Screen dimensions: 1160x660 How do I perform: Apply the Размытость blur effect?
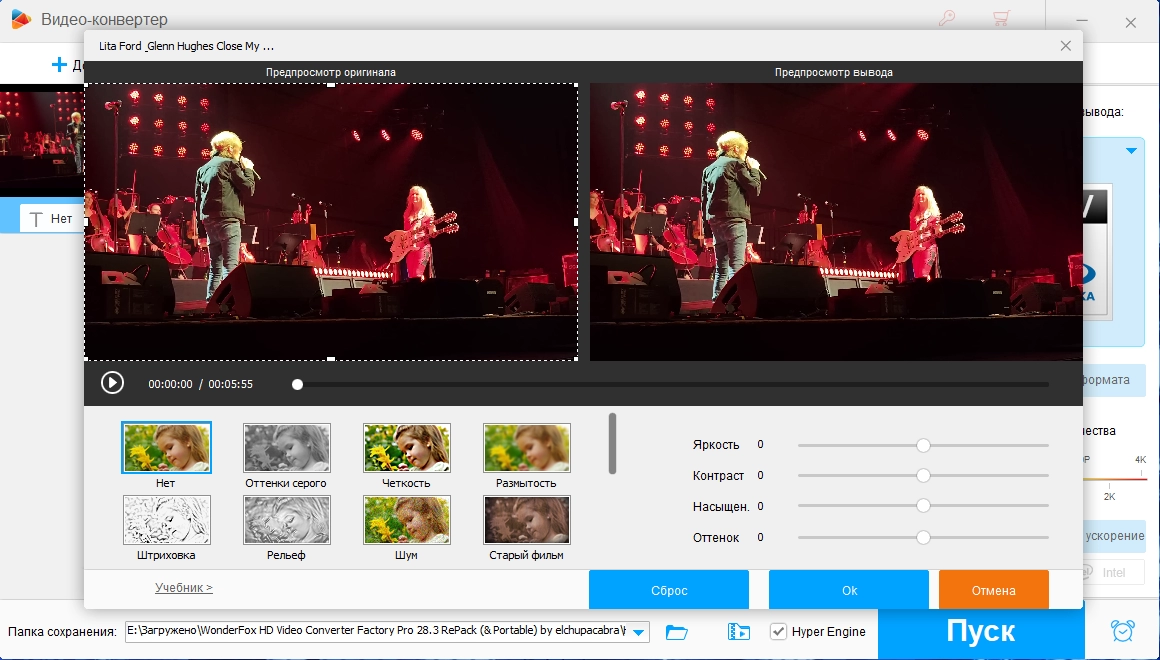[527, 448]
